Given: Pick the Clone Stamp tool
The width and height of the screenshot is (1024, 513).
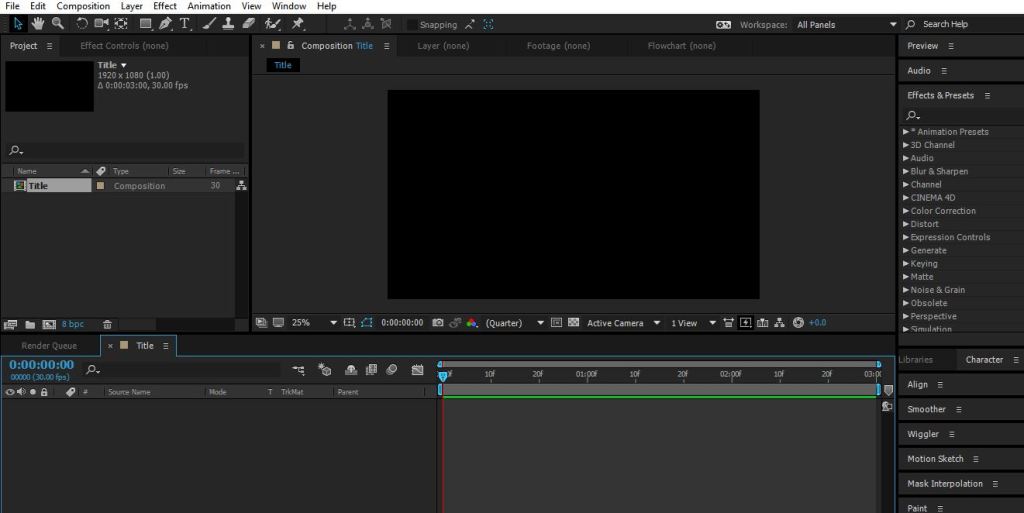Looking at the screenshot, I should tap(228, 24).
